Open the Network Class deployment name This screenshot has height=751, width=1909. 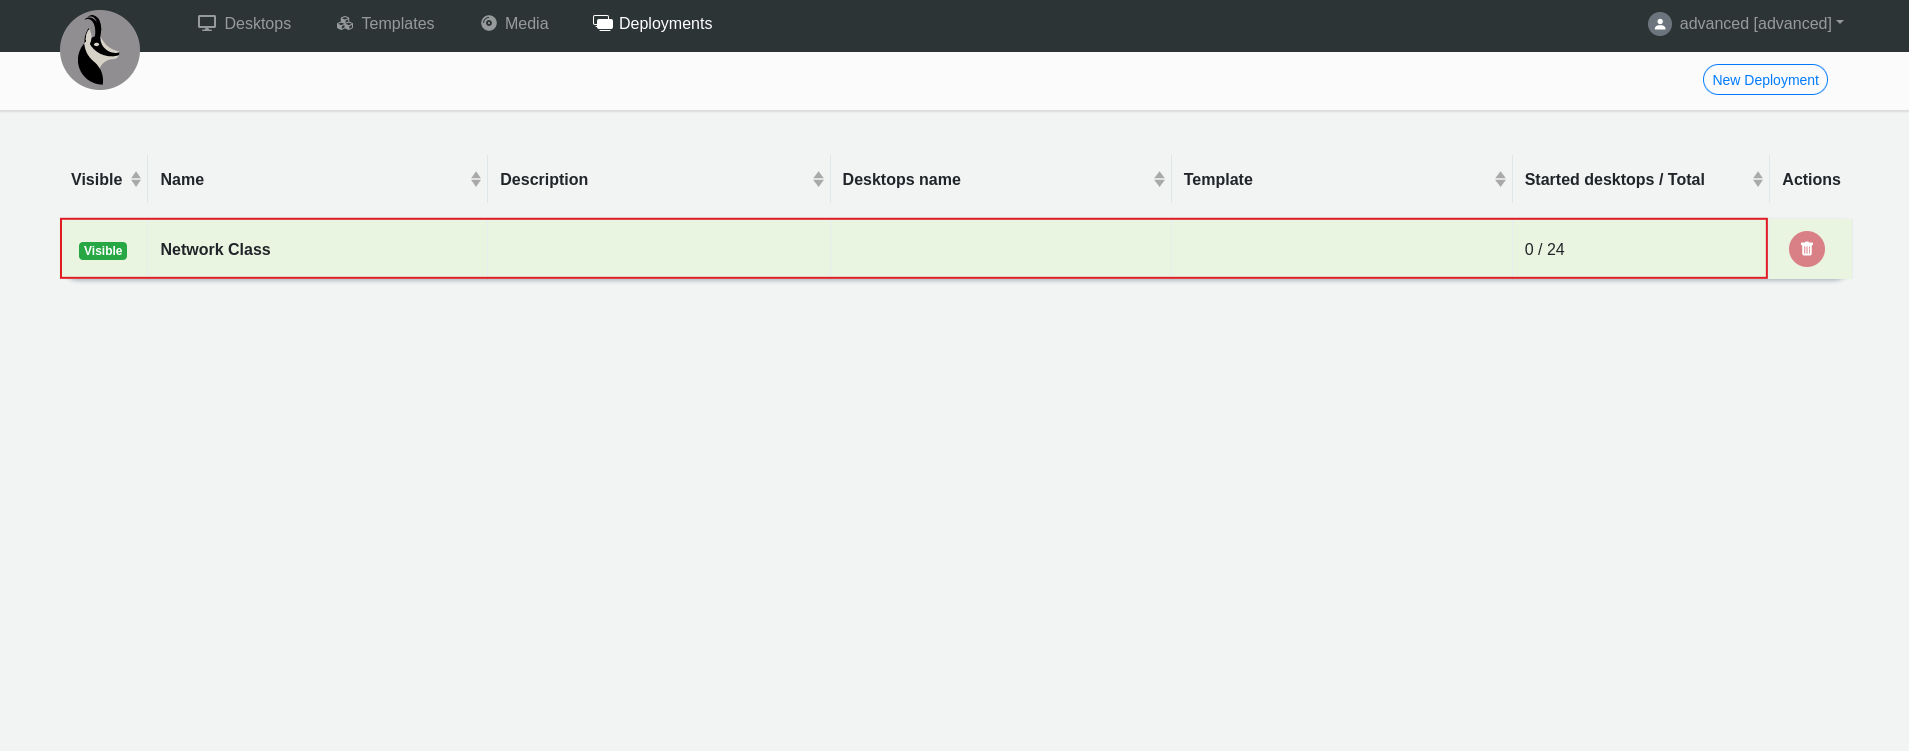click(x=215, y=250)
